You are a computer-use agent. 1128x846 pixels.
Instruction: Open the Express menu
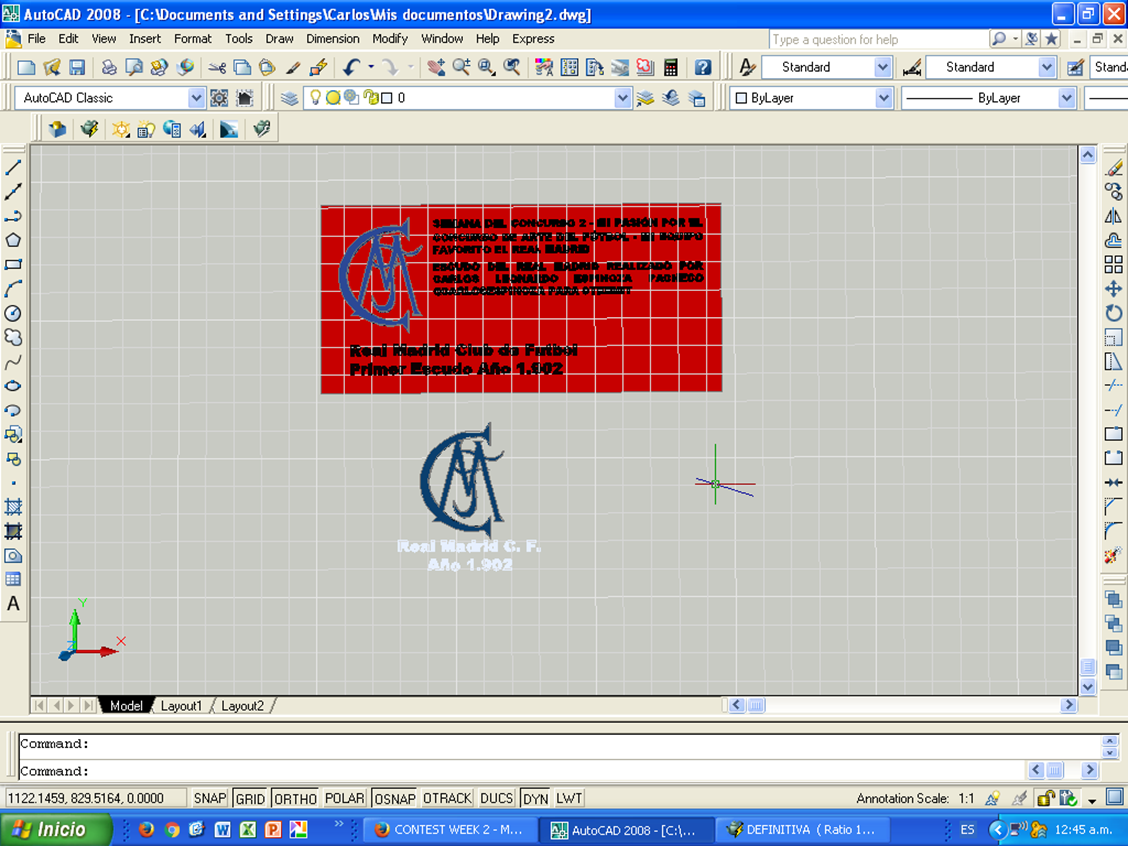point(533,39)
